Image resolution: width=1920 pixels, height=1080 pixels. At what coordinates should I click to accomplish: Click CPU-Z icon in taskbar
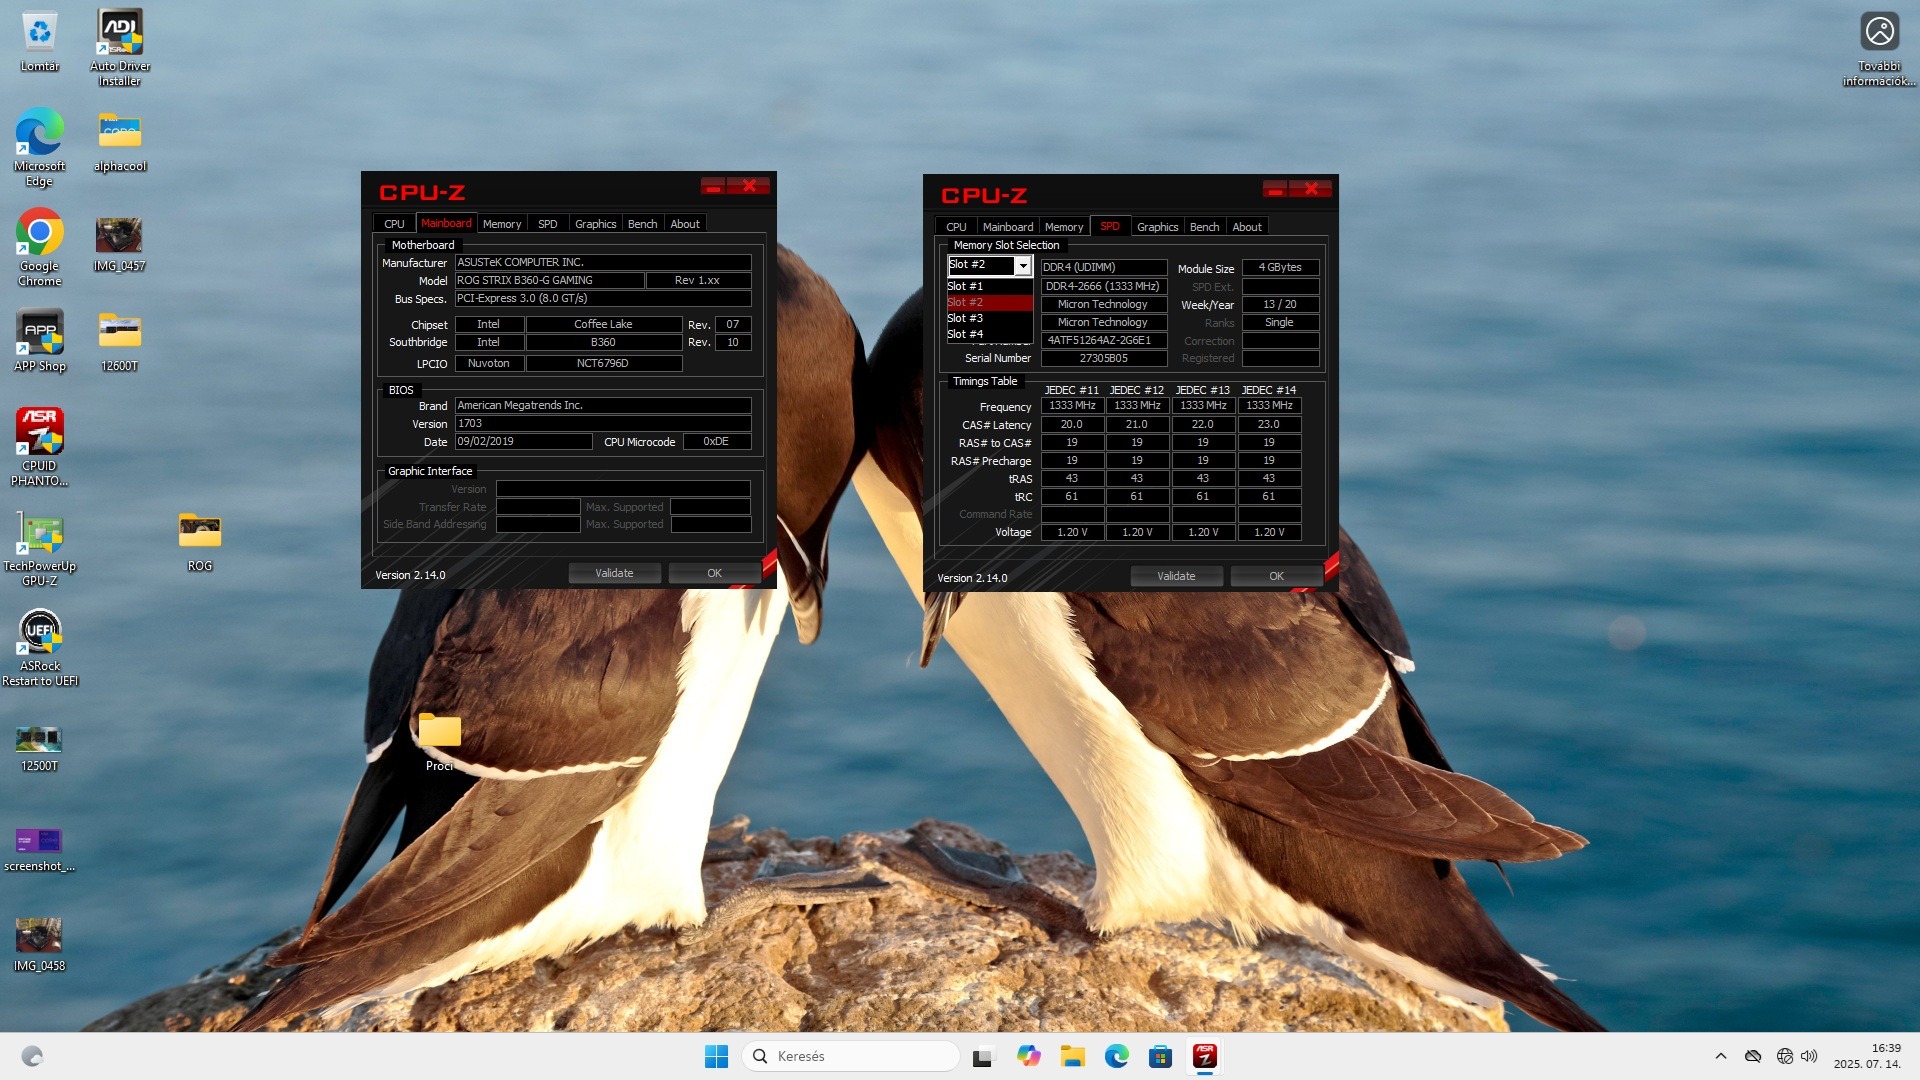coord(1204,1056)
